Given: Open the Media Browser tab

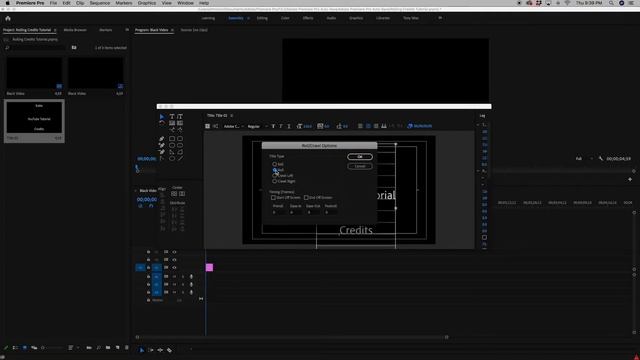Looking at the screenshot, I should point(75,30).
